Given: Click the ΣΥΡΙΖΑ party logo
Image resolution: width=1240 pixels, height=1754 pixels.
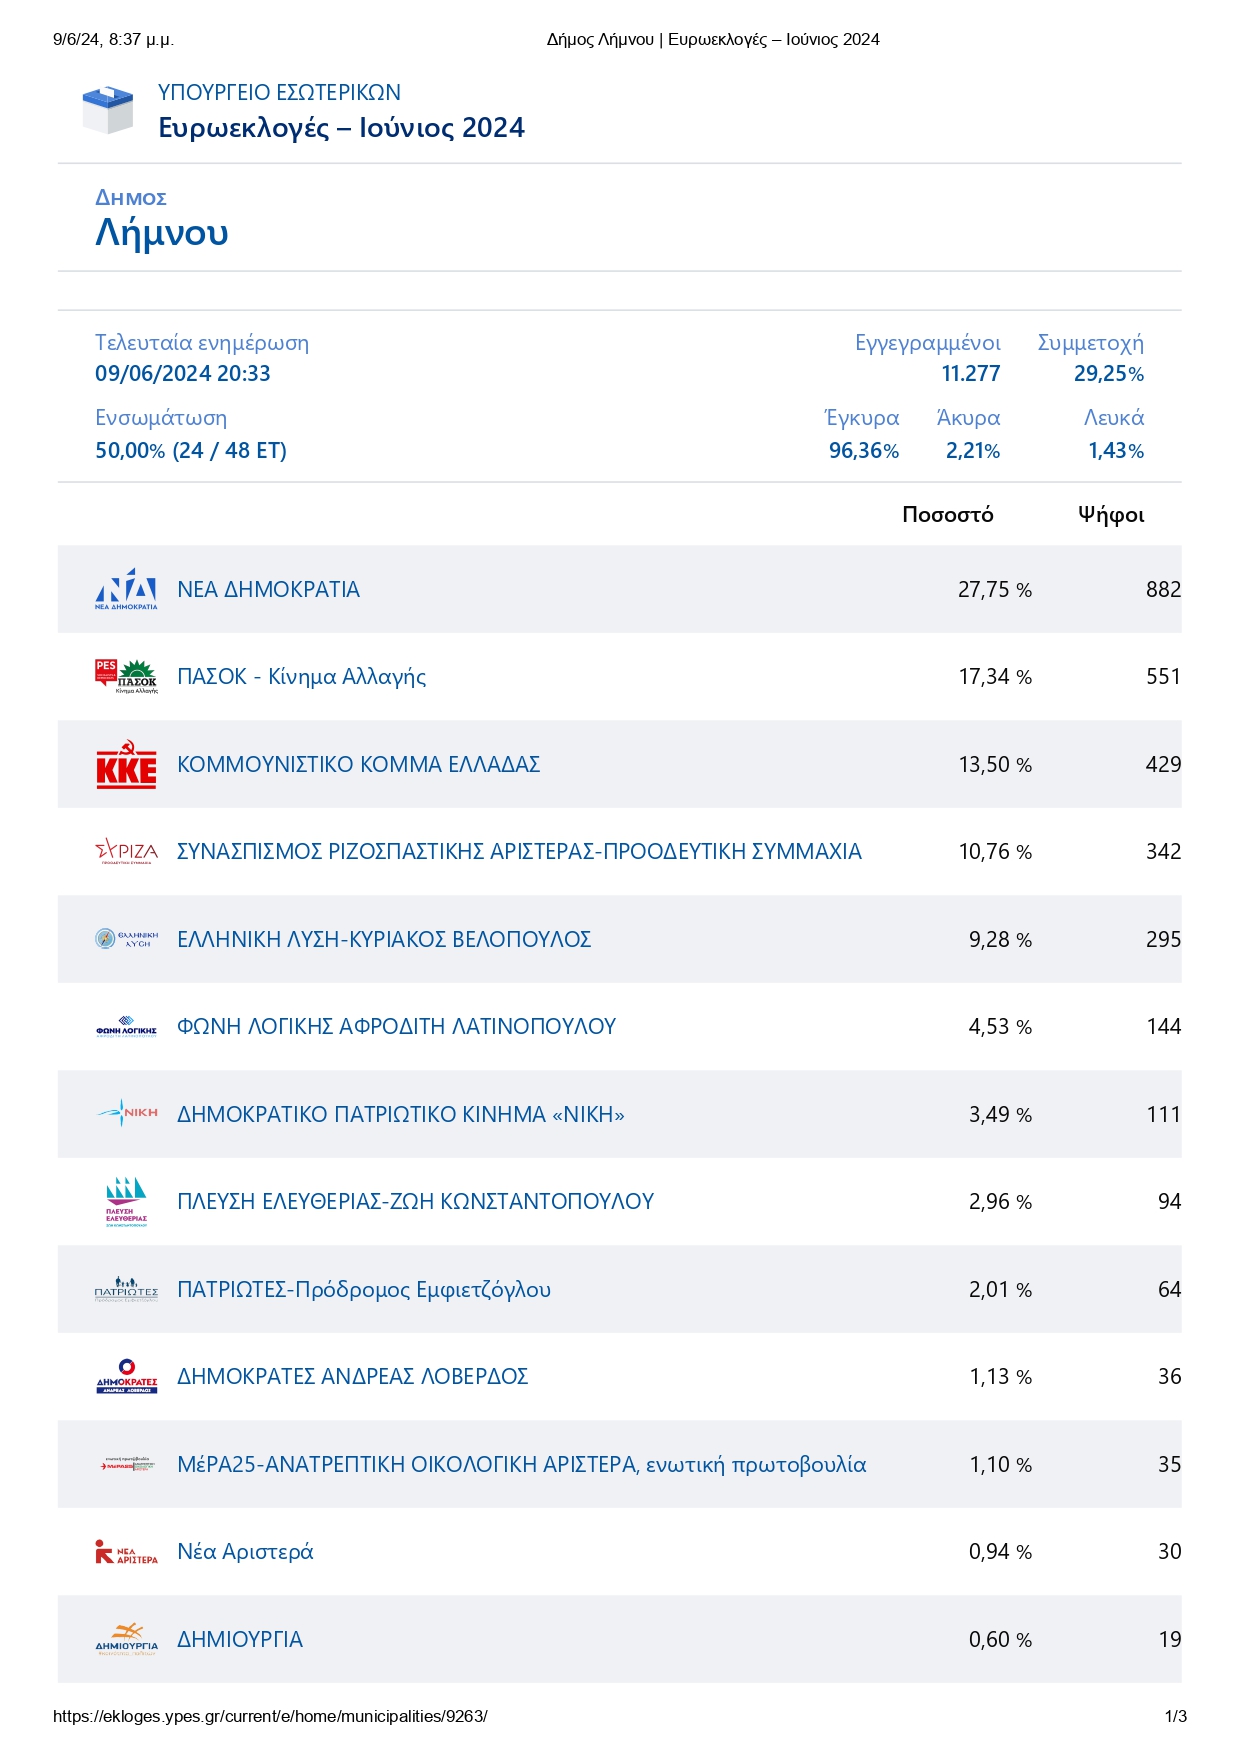Looking at the screenshot, I should click(x=126, y=852).
